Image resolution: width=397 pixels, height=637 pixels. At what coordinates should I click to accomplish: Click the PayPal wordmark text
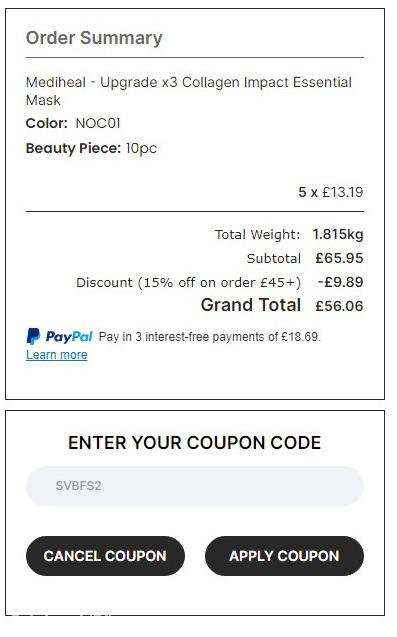(69, 337)
